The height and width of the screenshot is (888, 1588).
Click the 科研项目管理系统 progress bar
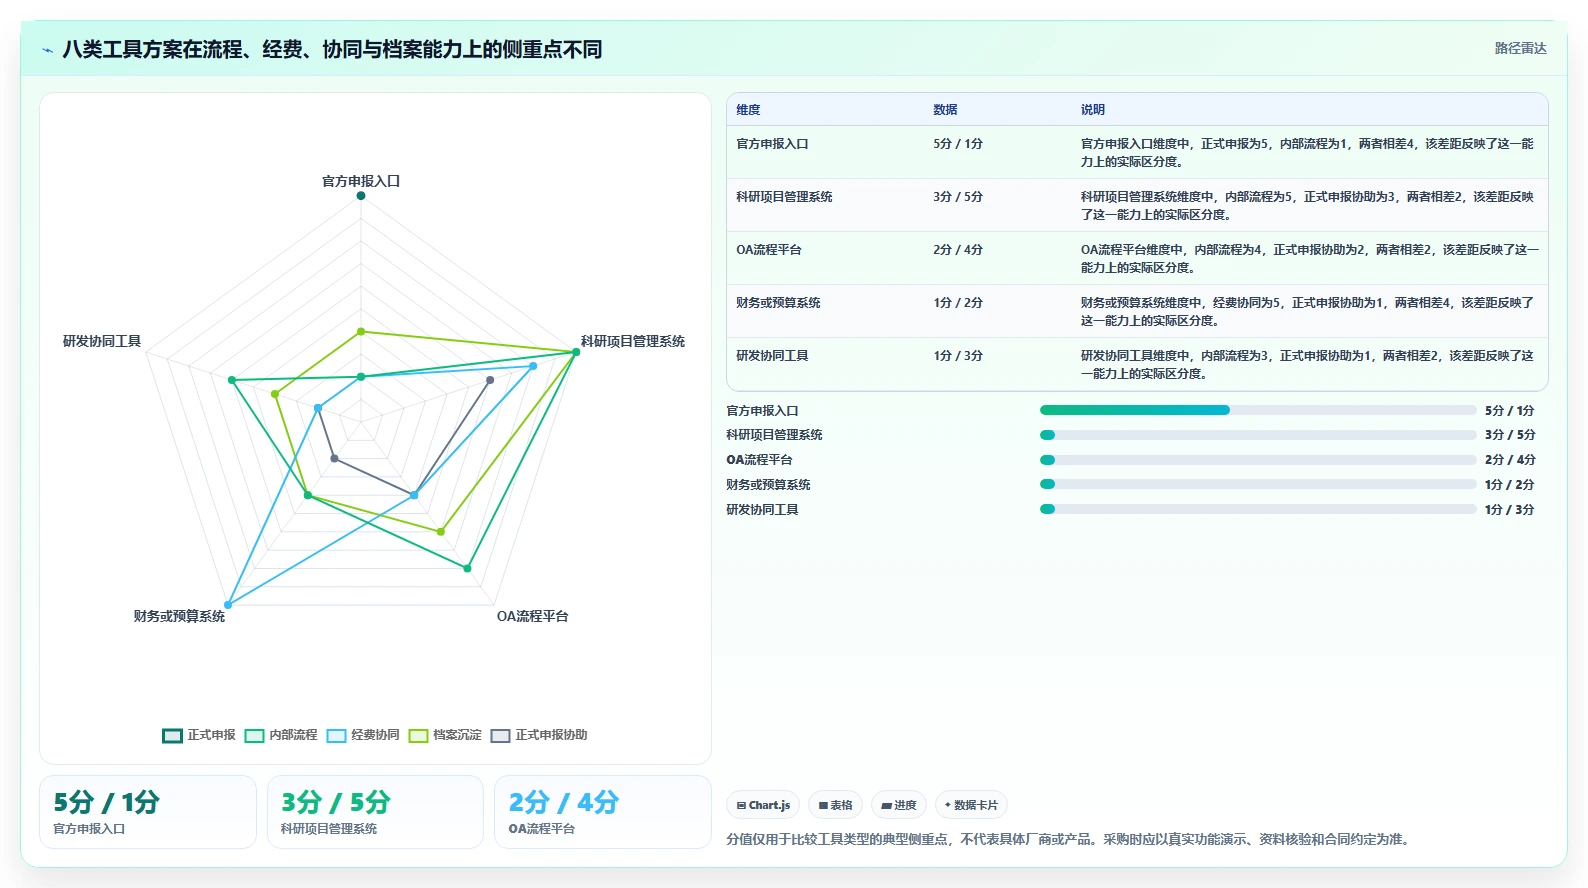tap(1258, 435)
